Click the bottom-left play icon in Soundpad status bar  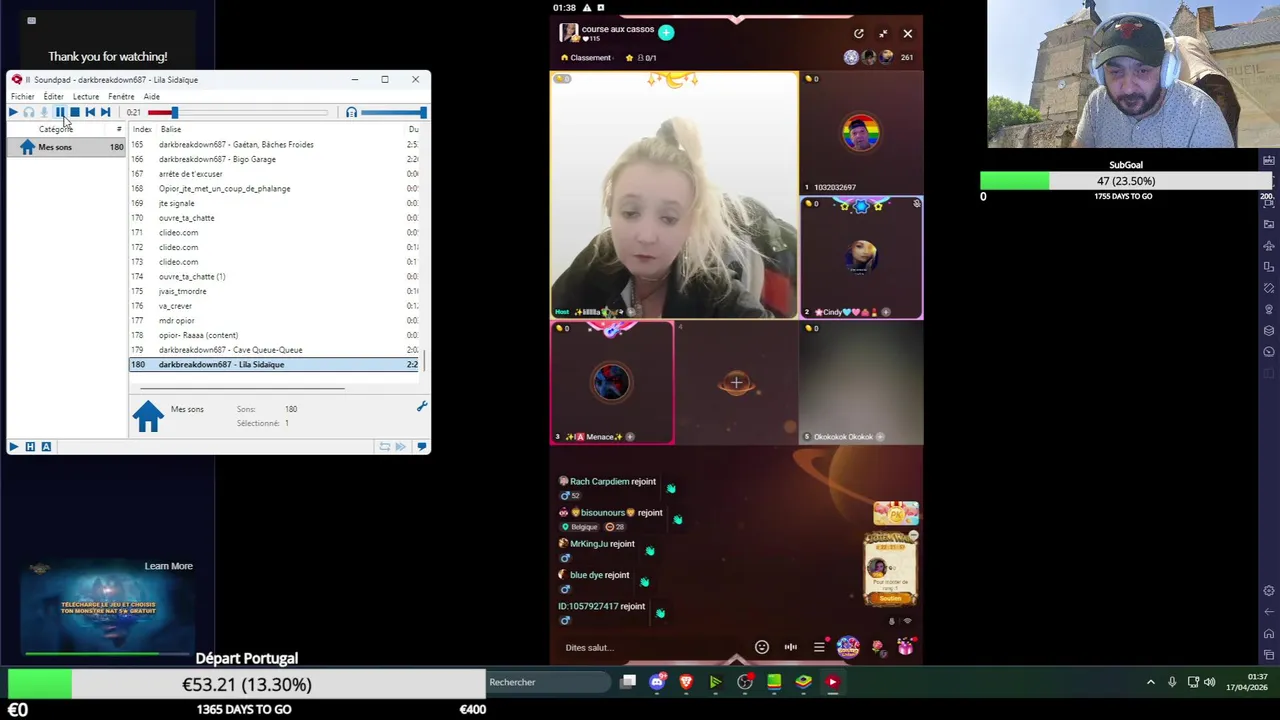pyautogui.click(x=13, y=447)
